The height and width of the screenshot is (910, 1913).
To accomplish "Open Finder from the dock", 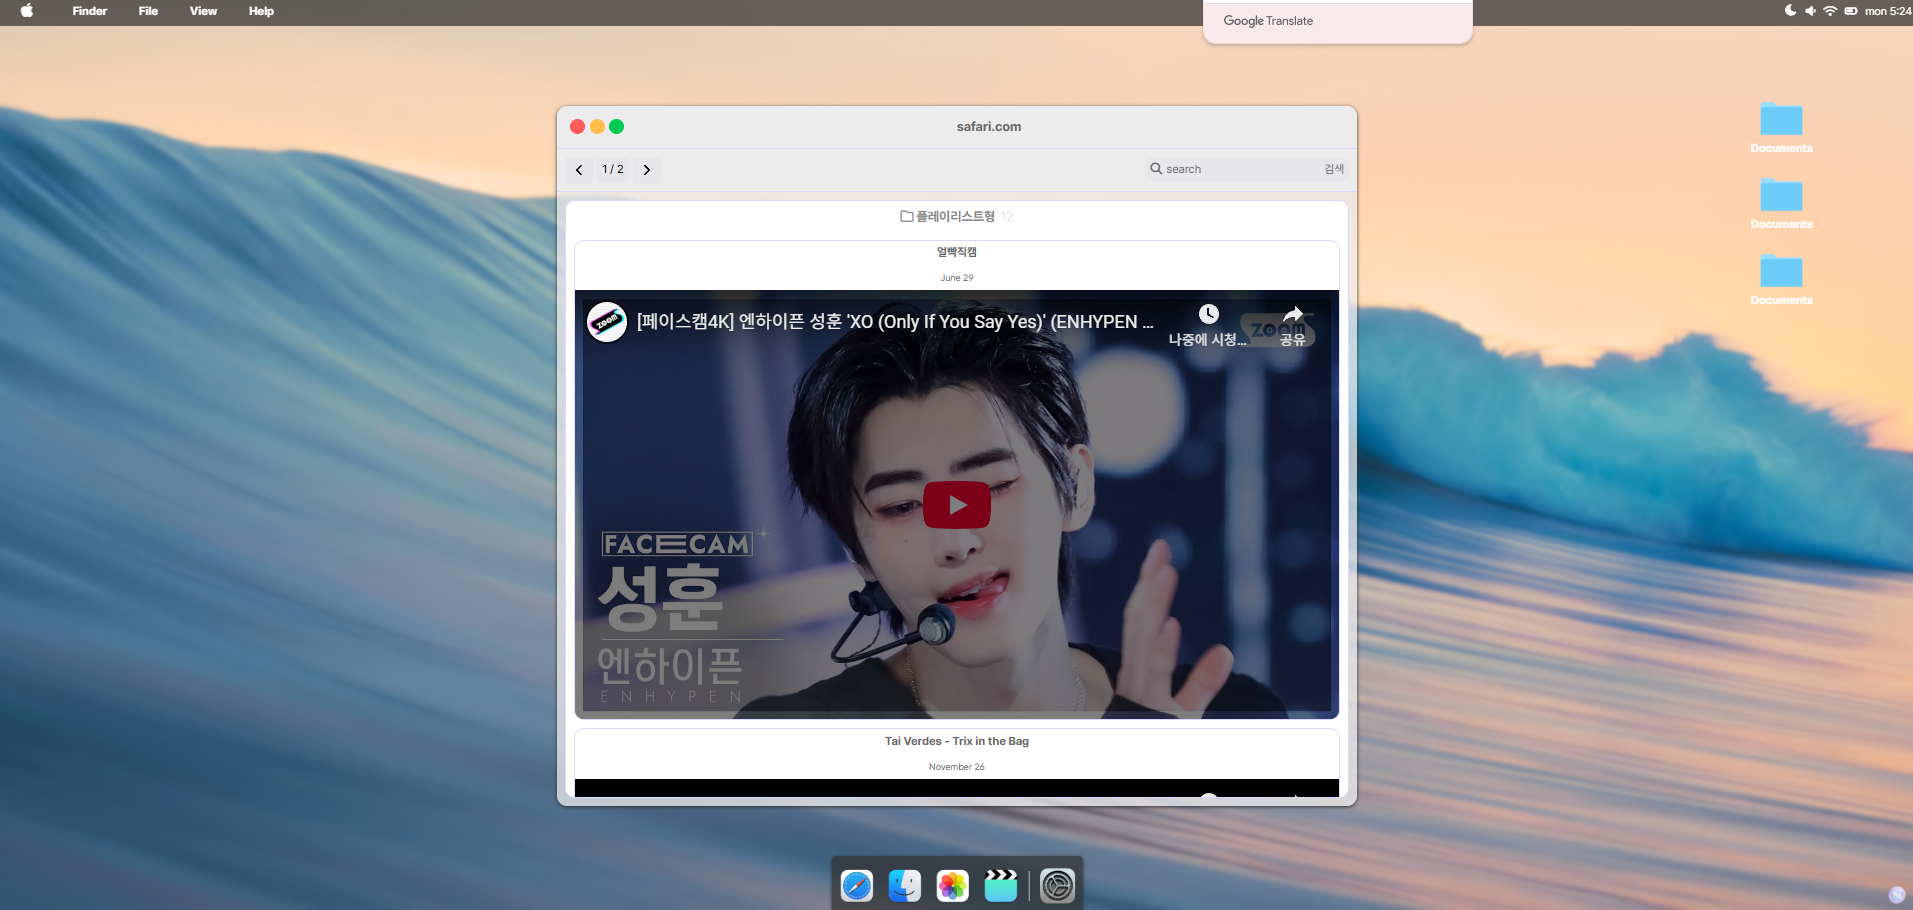I will click(x=905, y=886).
